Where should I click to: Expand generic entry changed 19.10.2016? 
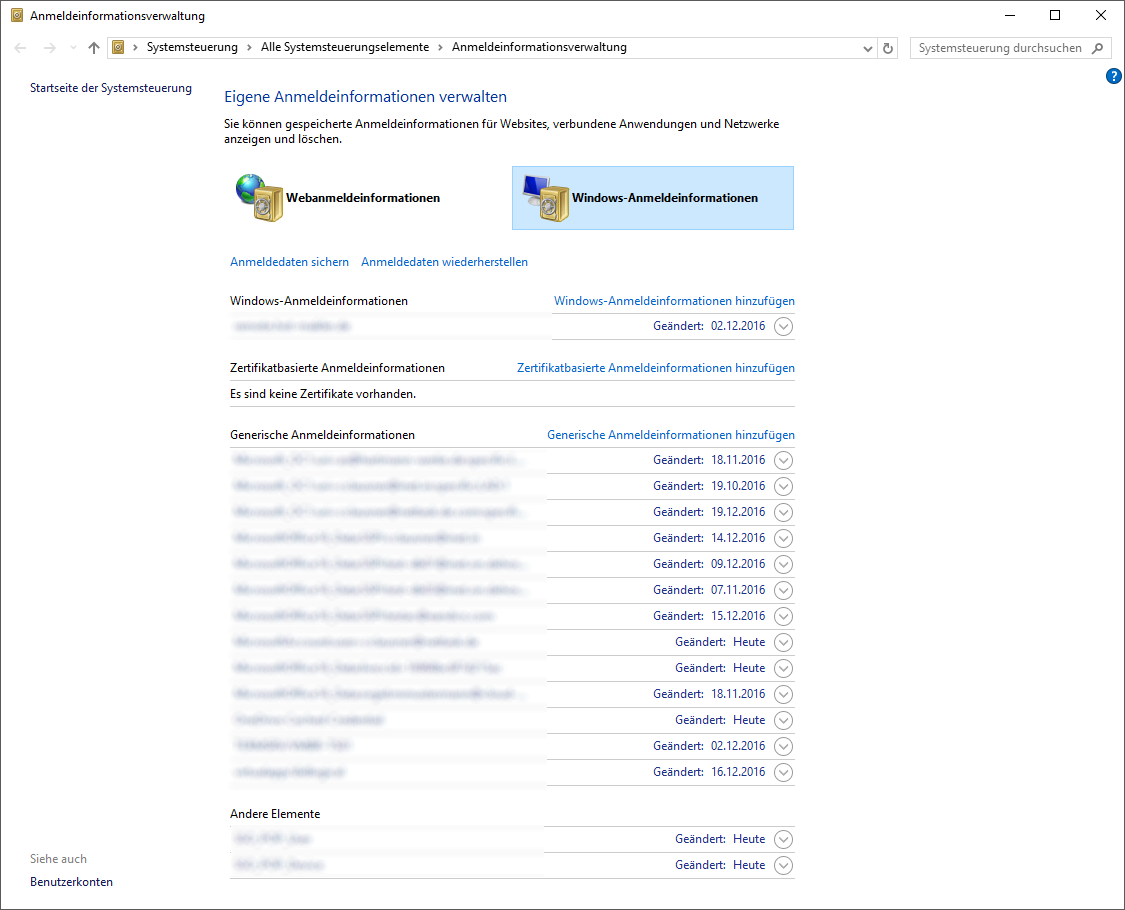[783, 487]
